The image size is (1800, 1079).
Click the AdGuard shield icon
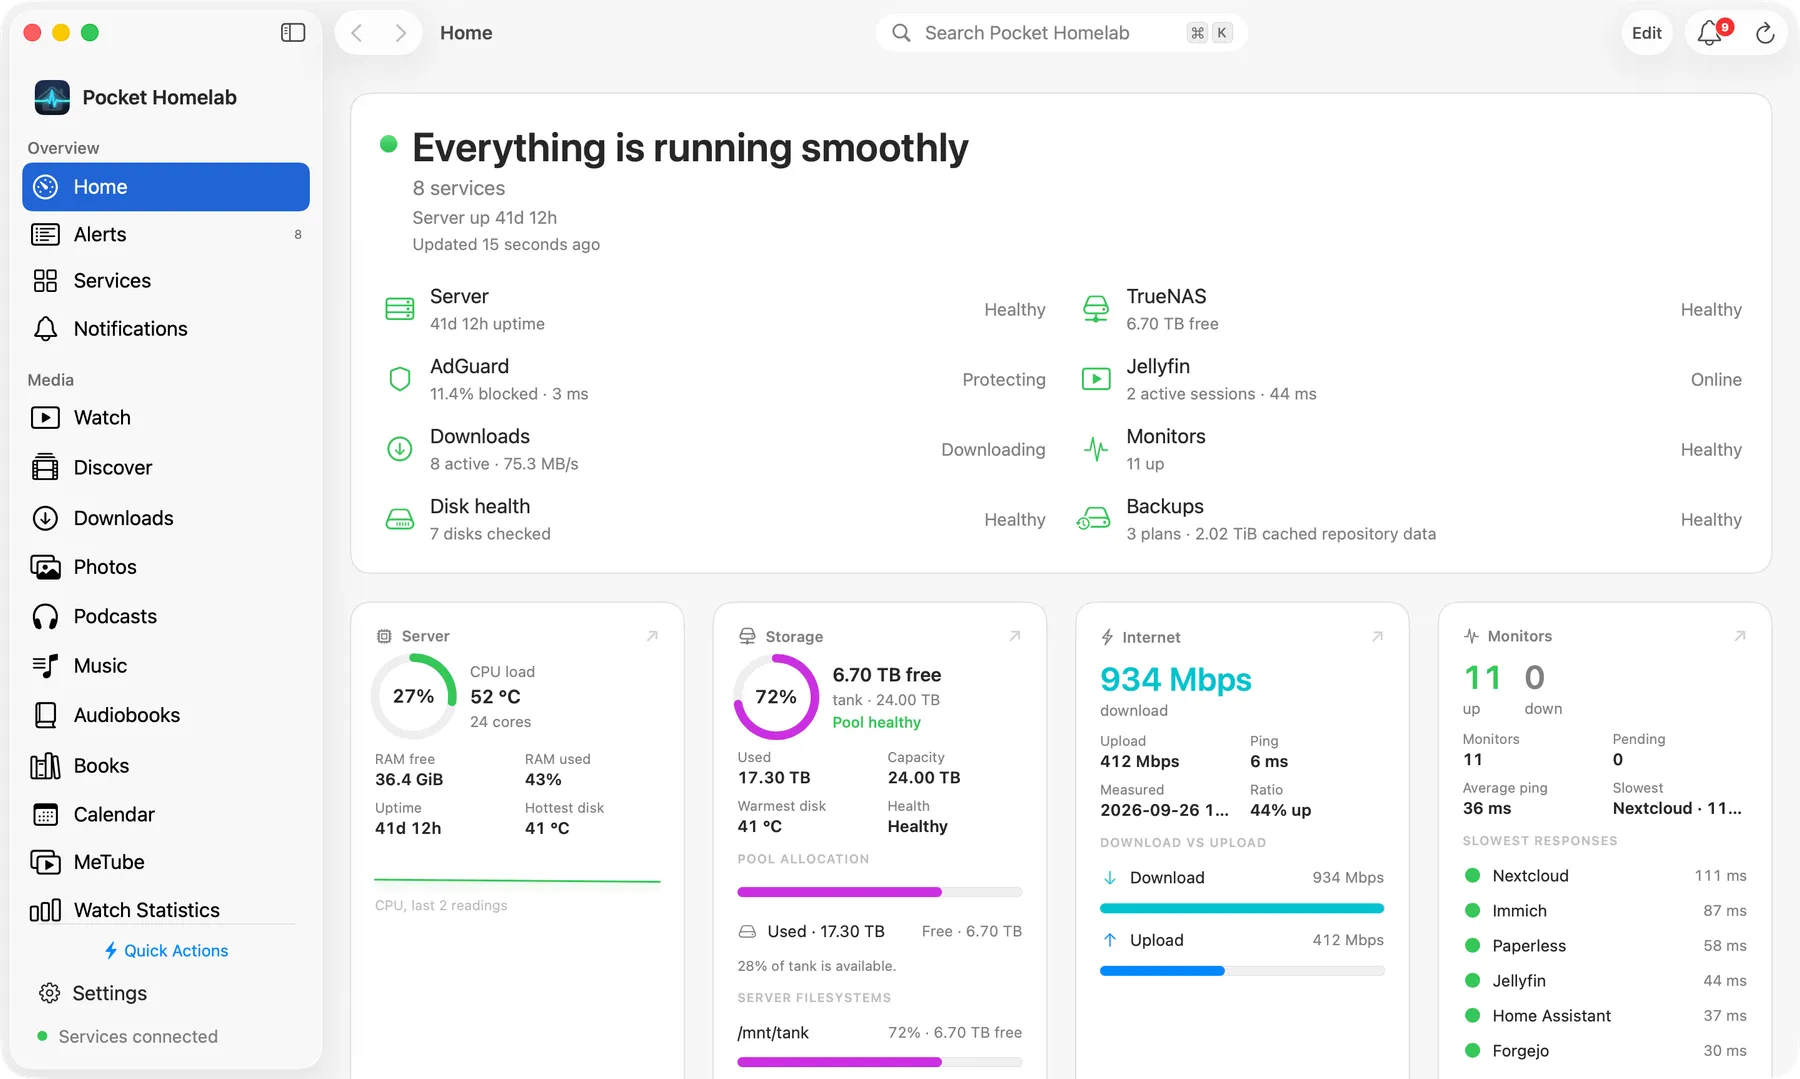(x=400, y=379)
